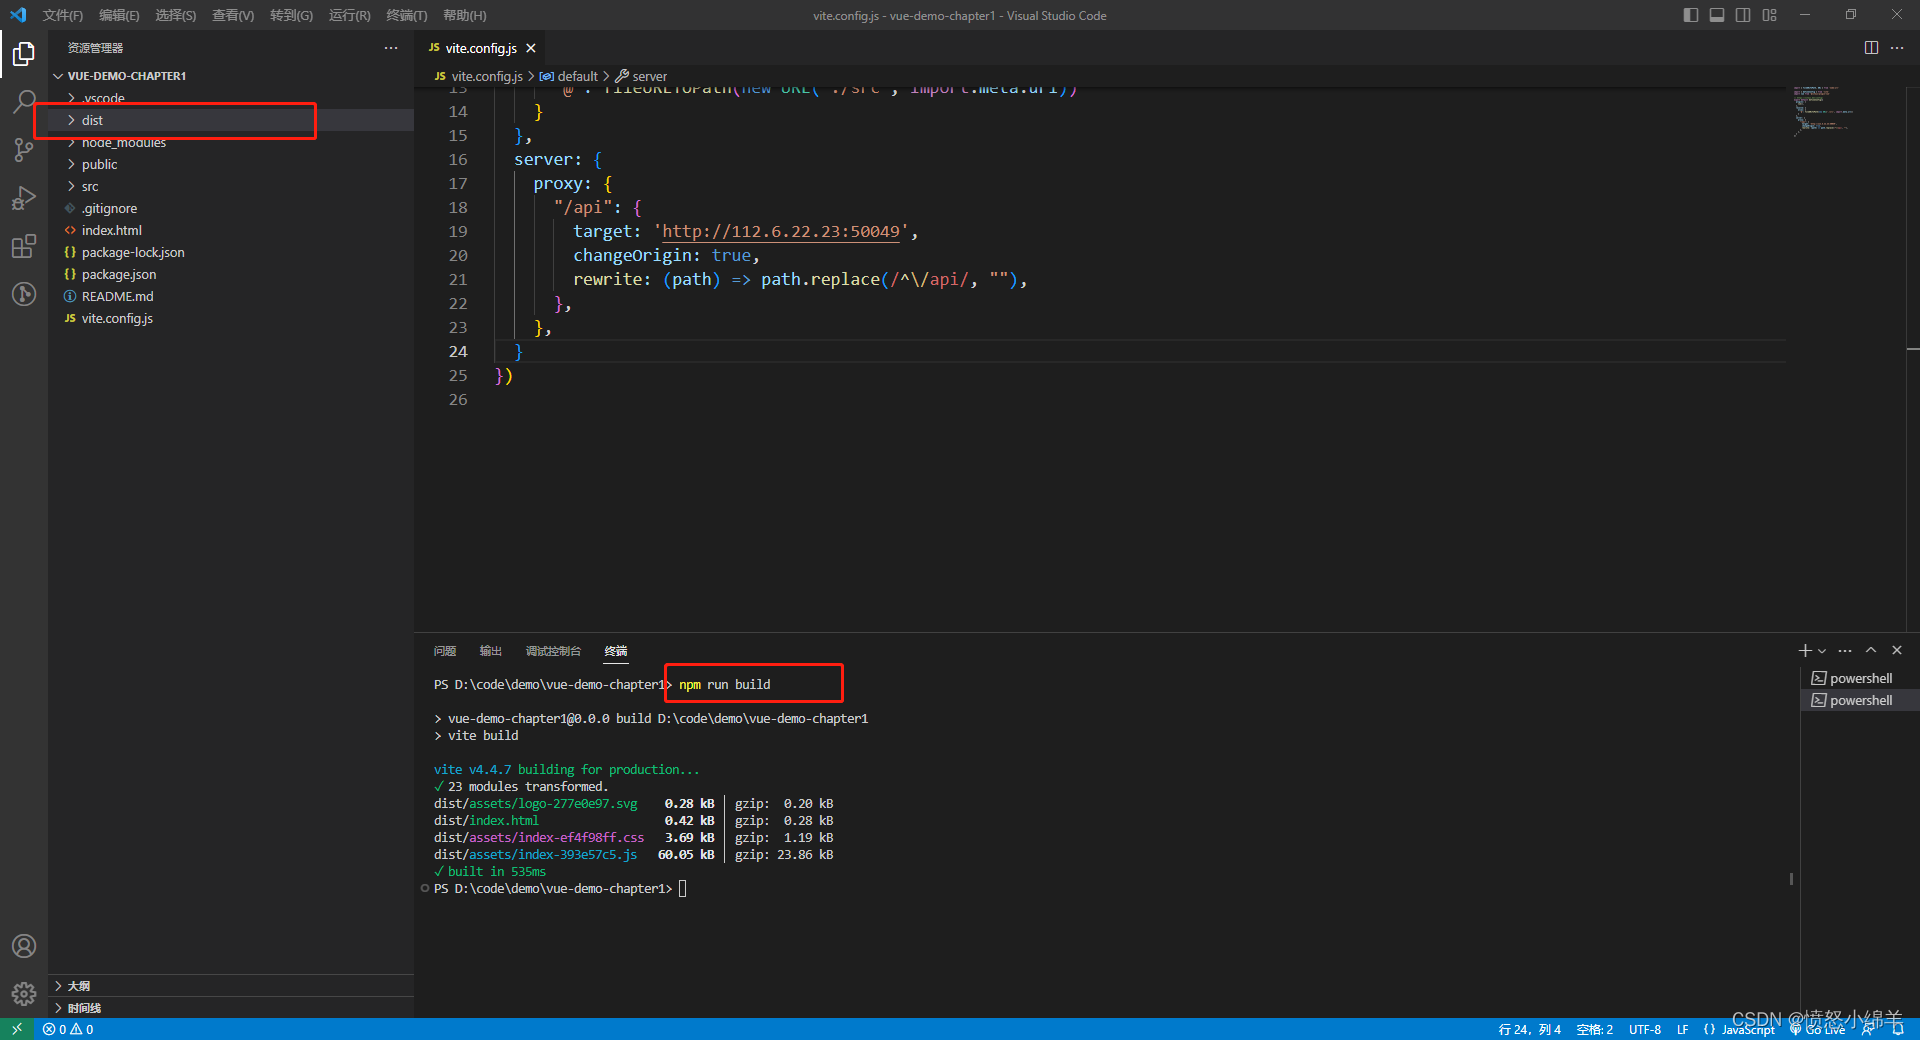Close the terminal panel
This screenshot has height=1040, width=1920.
coord(1897,650)
